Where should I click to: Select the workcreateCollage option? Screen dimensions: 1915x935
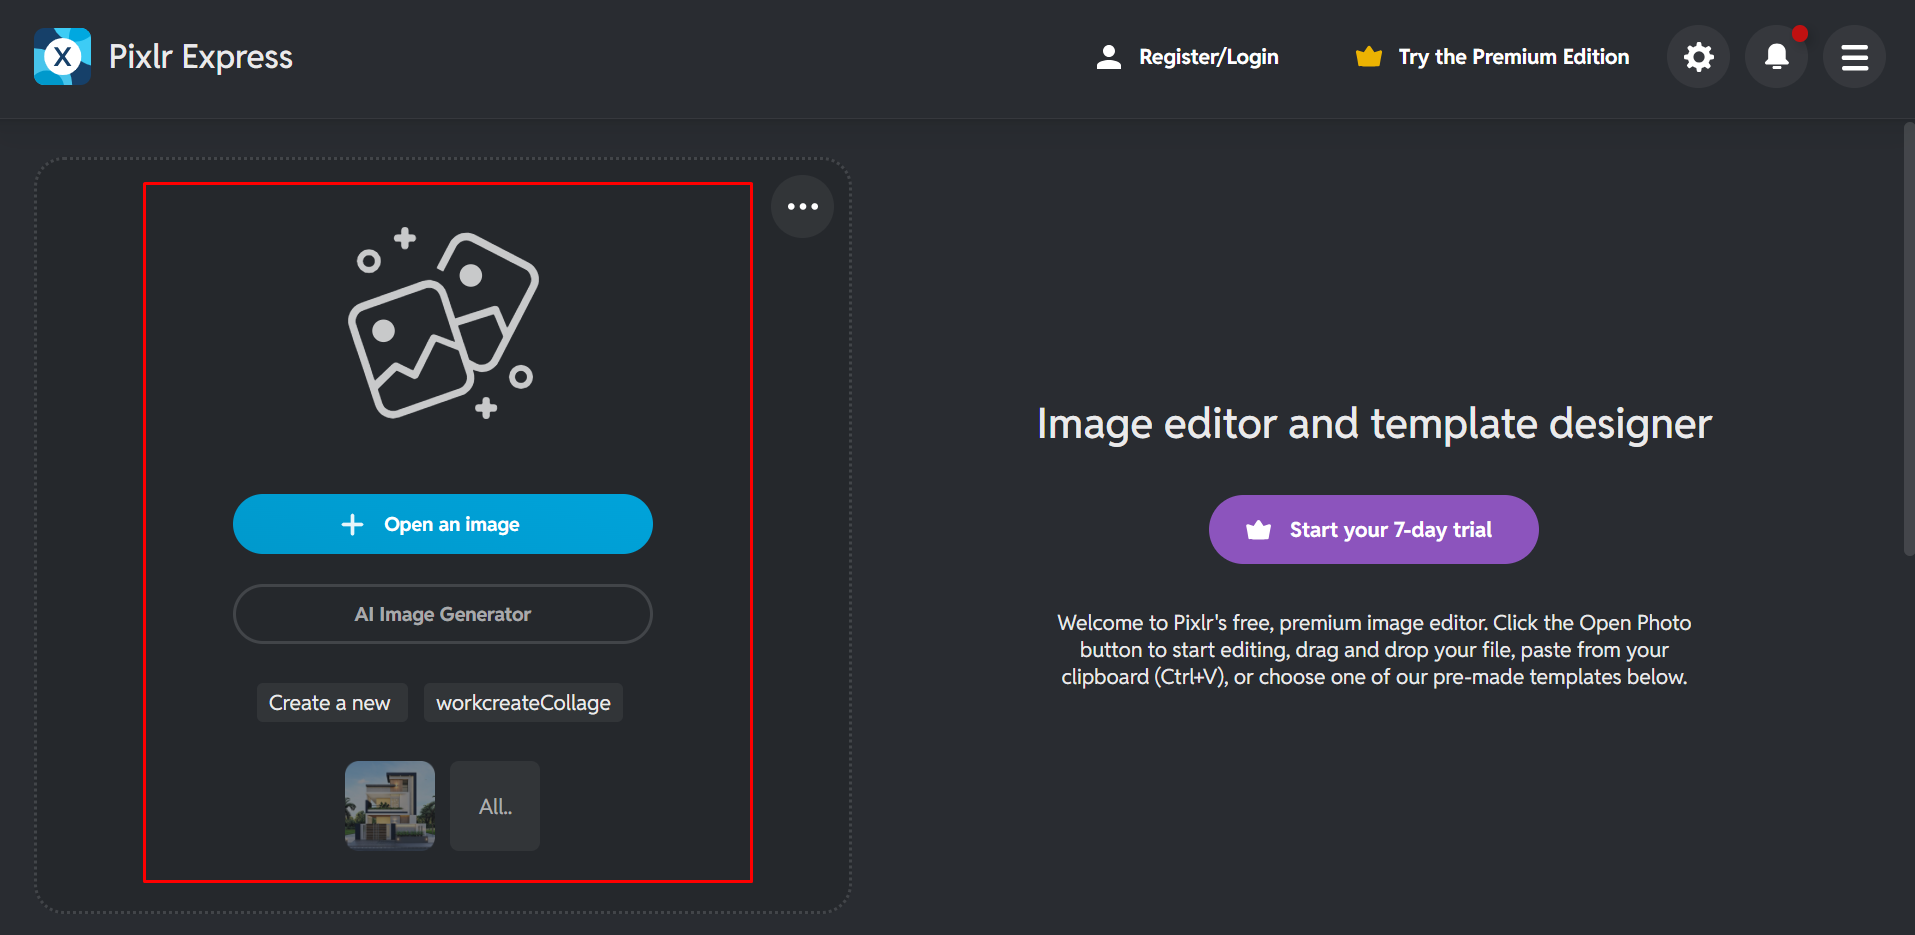[523, 703]
